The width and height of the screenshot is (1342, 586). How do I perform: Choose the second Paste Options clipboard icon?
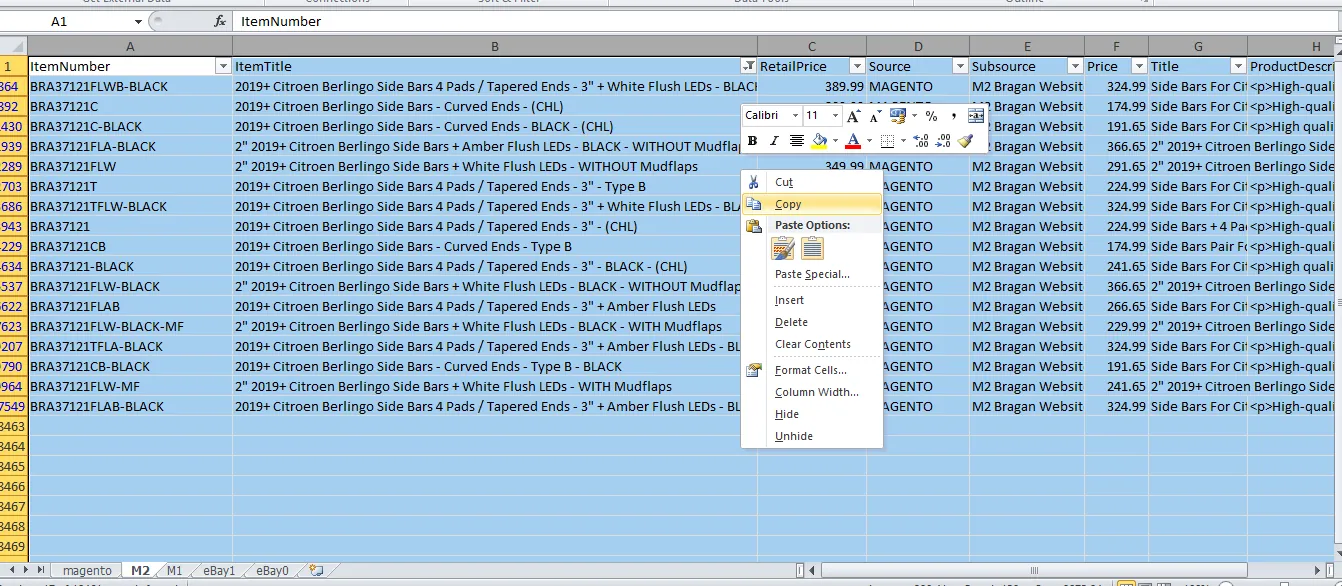tap(813, 248)
